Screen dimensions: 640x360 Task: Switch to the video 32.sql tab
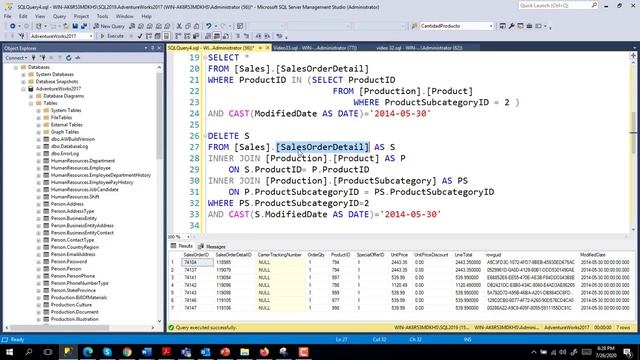pos(419,48)
